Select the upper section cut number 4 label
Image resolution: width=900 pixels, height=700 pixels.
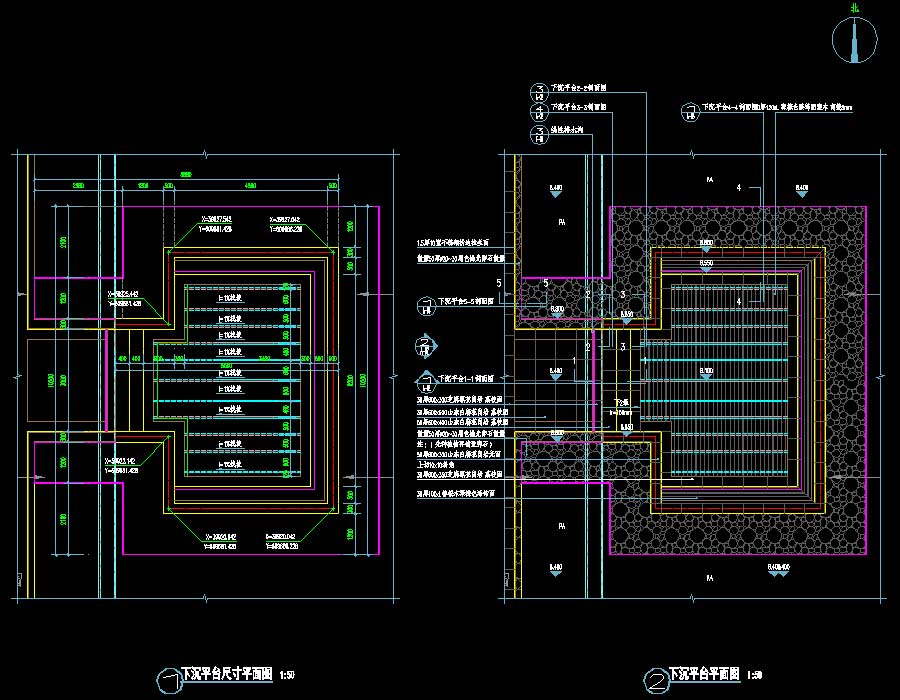point(739,188)
